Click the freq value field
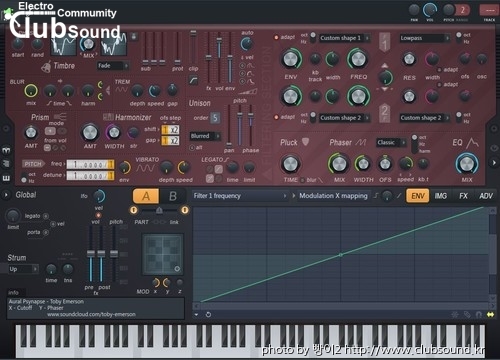The height and width of the screenshot is (360, 500). 90,164
